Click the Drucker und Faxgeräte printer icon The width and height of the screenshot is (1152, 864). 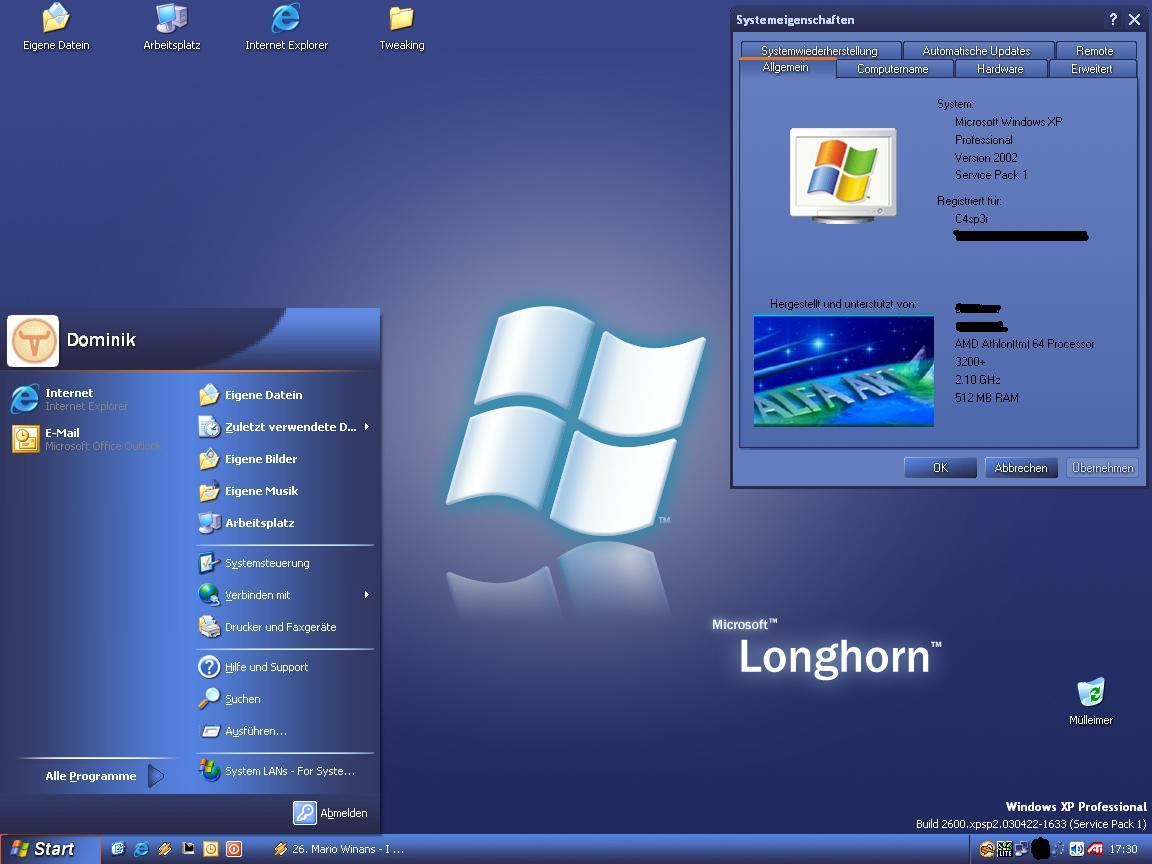point(209,627)
